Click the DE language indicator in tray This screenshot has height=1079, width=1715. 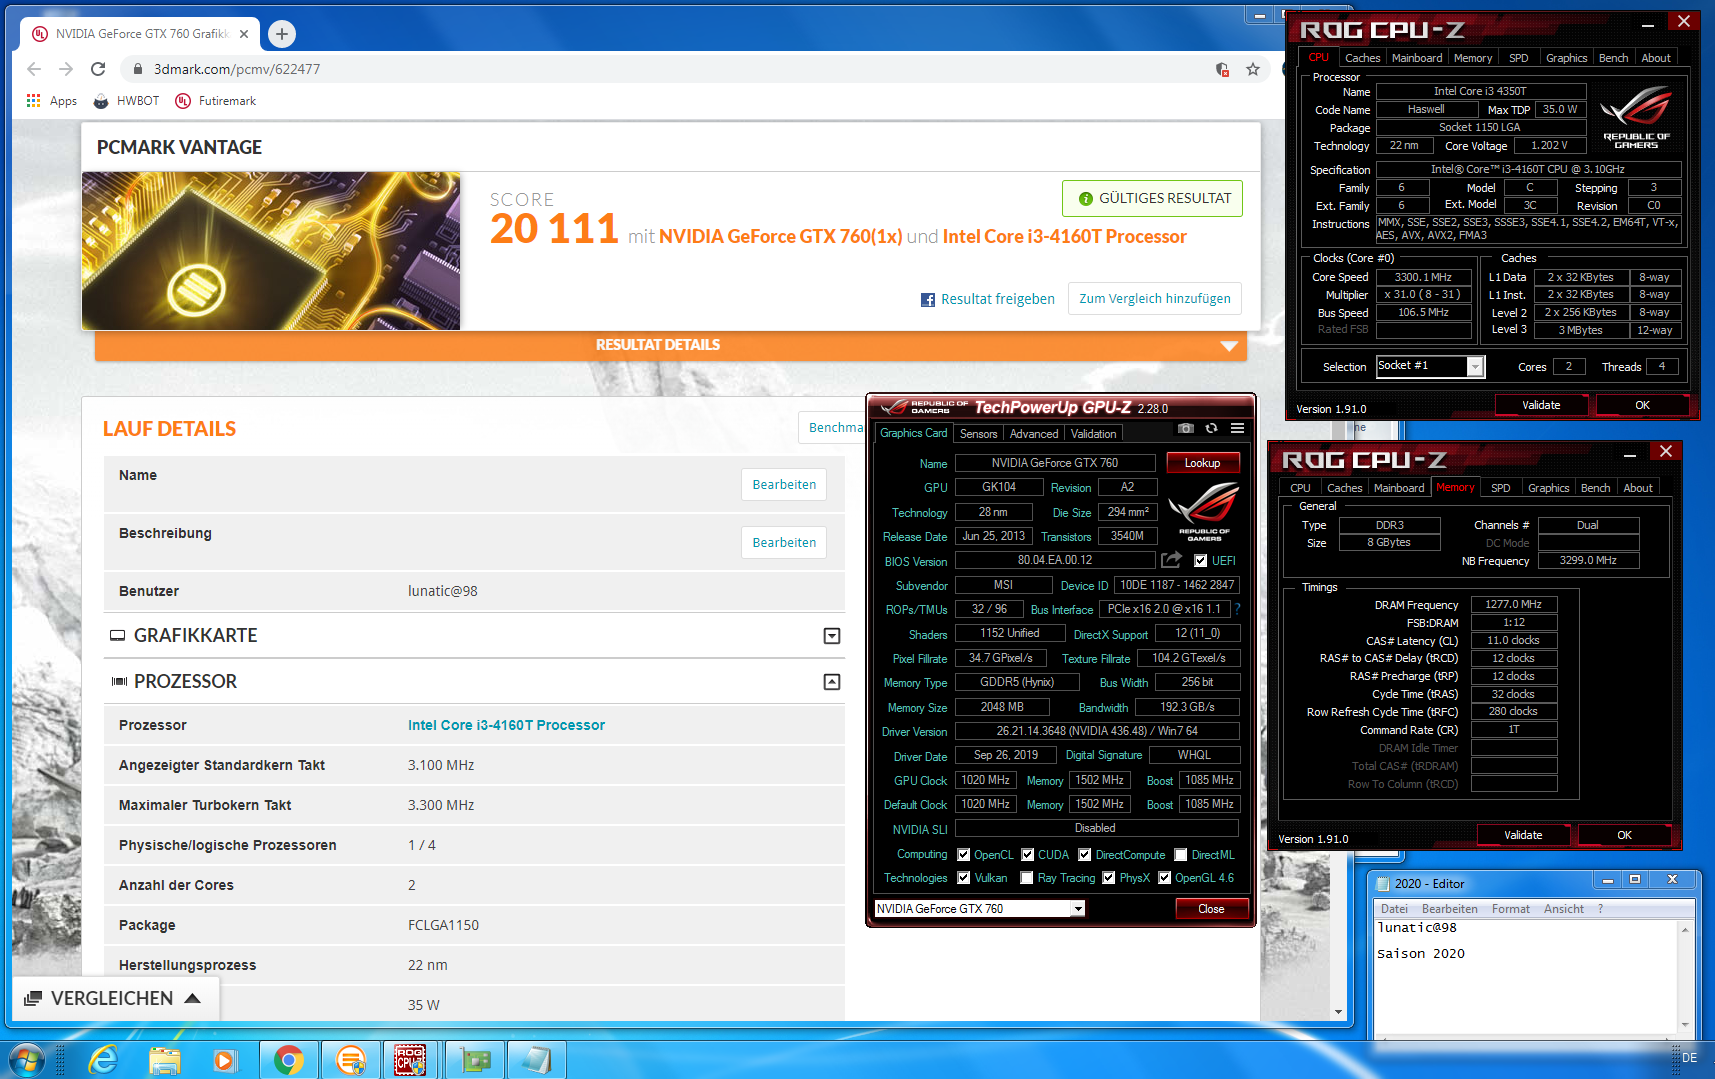(x=1689, y=1058)
